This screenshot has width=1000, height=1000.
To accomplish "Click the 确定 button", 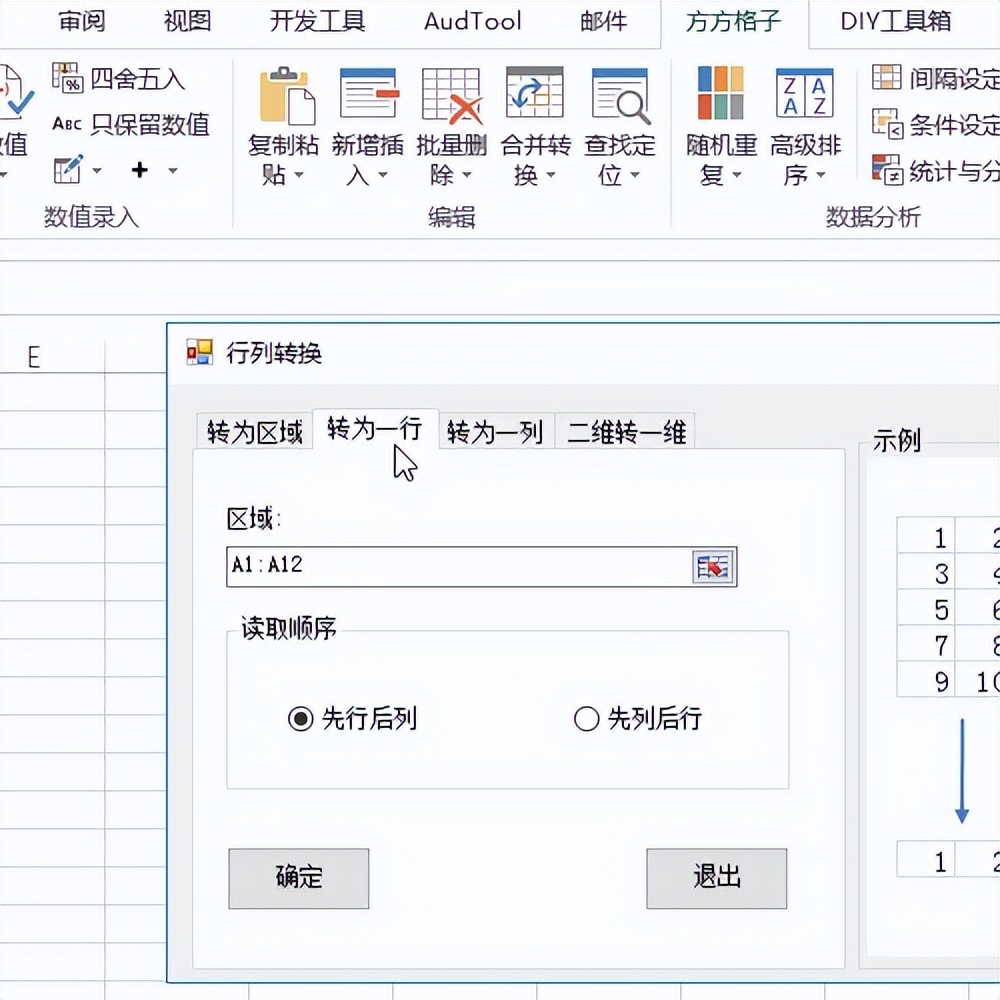I will 298,878.
